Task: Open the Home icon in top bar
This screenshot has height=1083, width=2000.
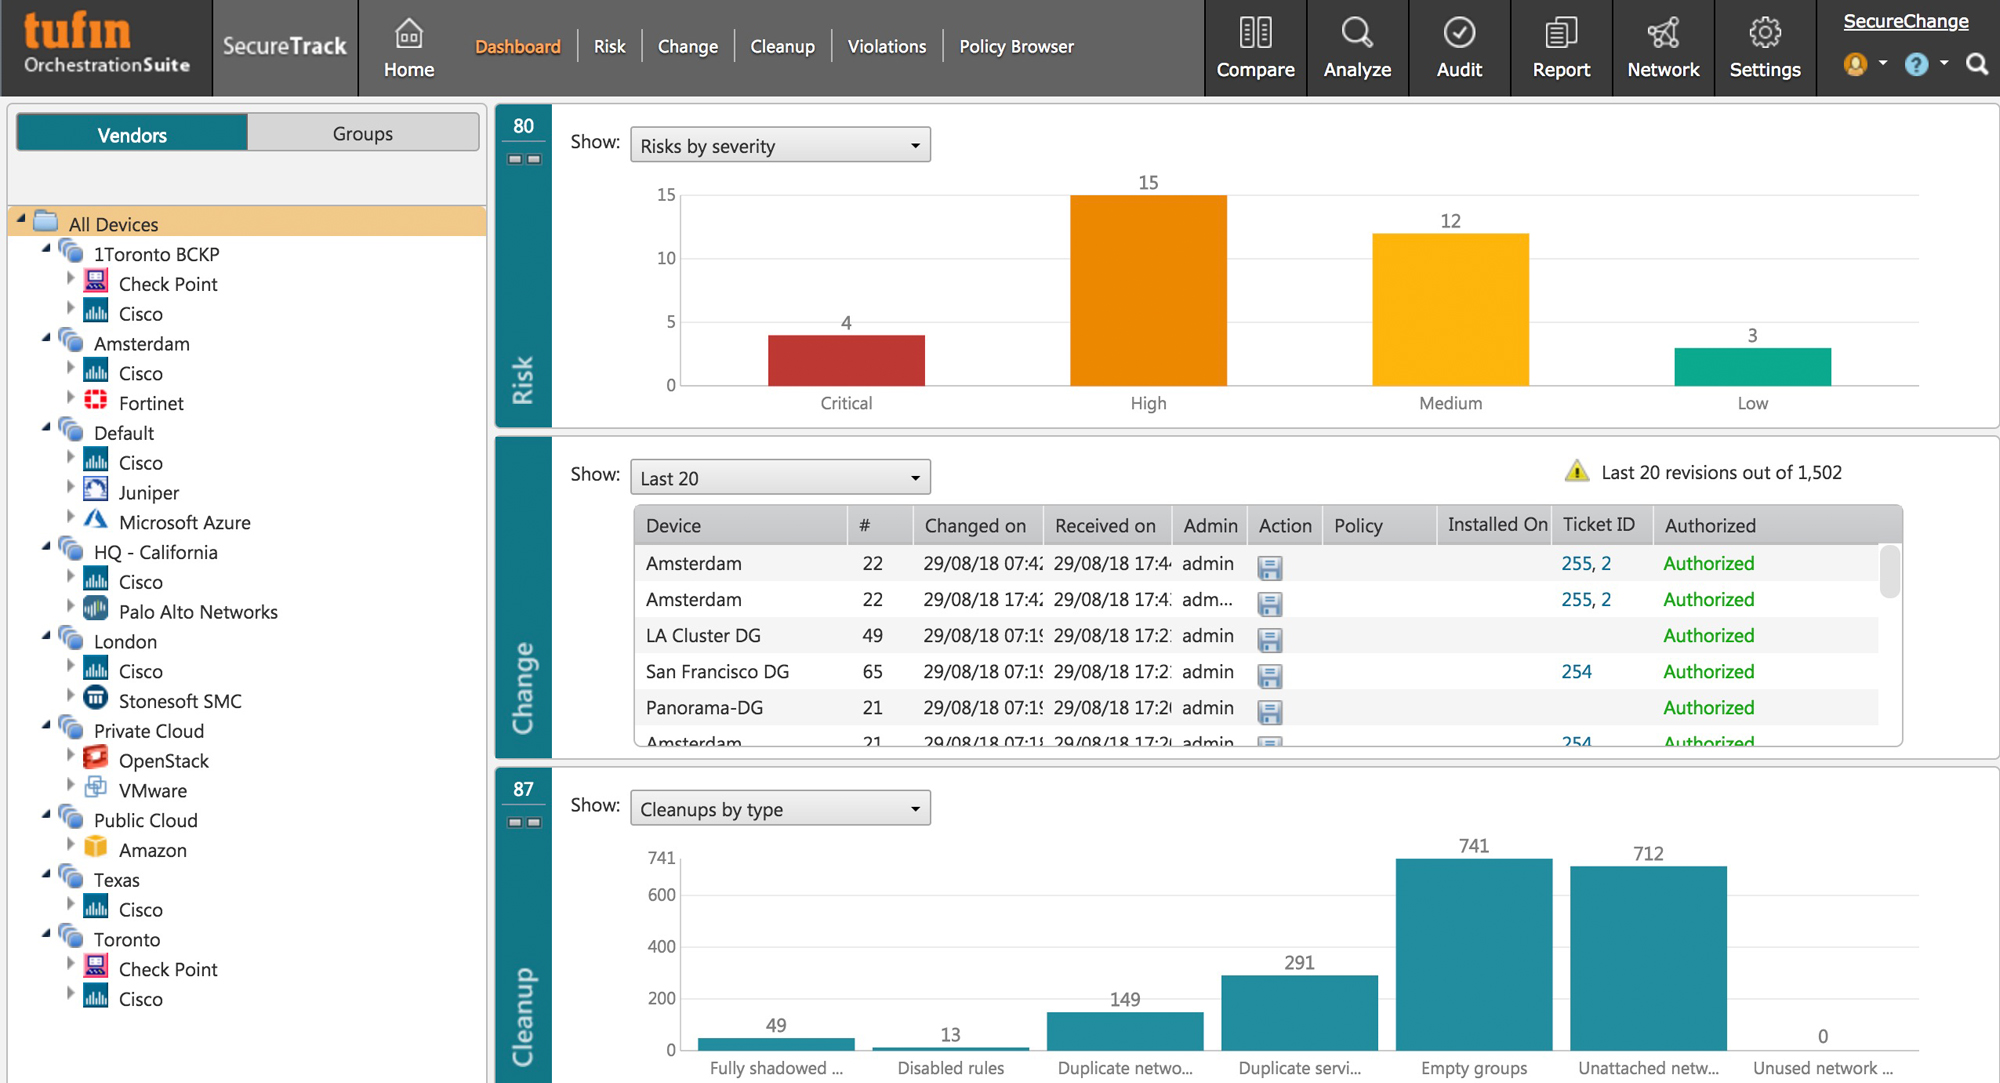Action: pos(409,48)
